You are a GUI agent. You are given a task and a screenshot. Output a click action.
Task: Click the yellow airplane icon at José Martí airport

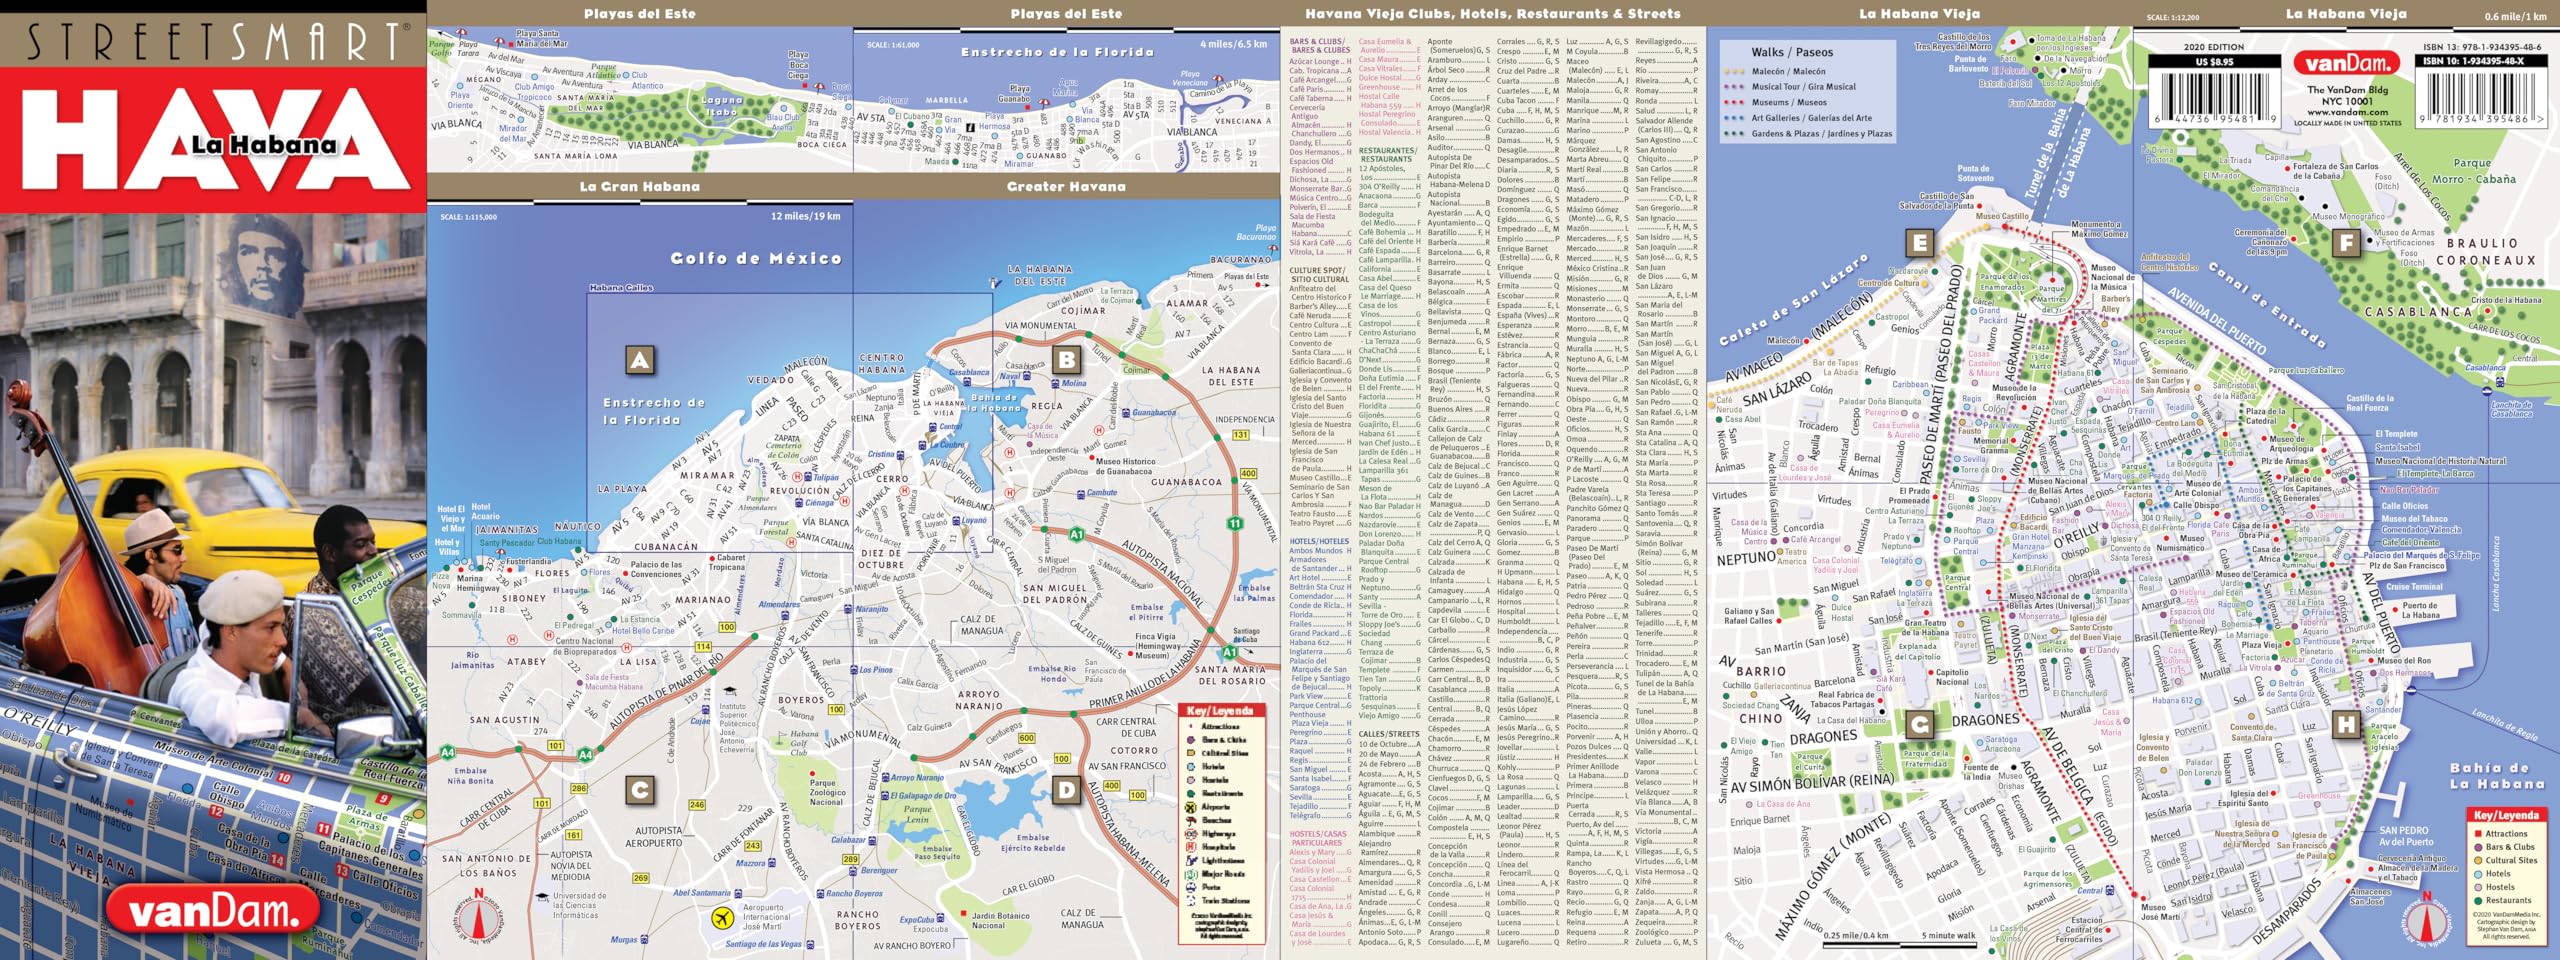pyautogui.click(x=722, y=917)
